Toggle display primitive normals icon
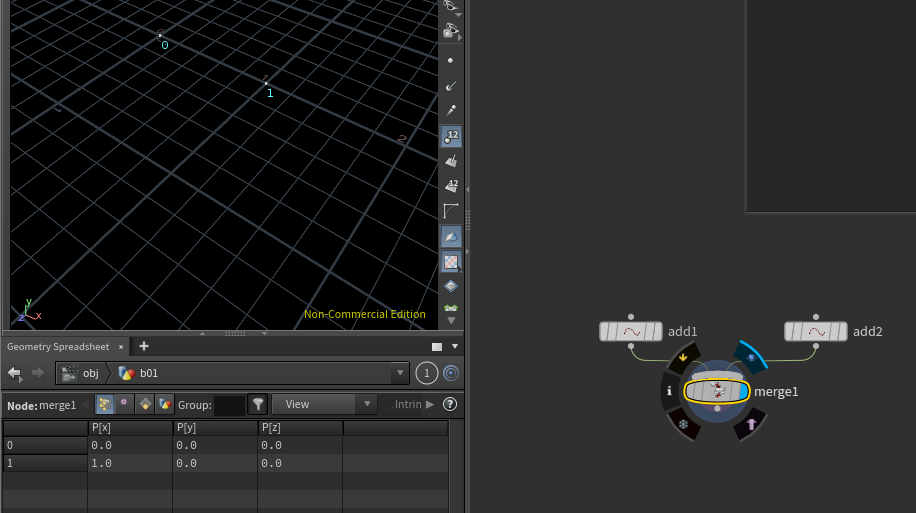Viewport: 916px width, 513px height. (x=450, y=161)
